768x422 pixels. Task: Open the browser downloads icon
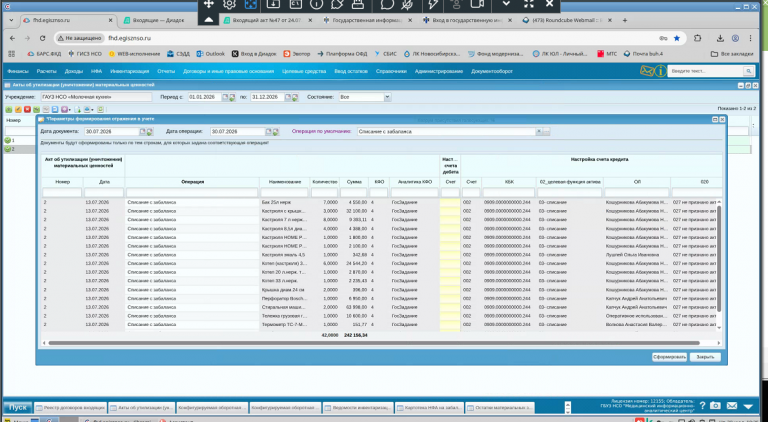(720, 38)
